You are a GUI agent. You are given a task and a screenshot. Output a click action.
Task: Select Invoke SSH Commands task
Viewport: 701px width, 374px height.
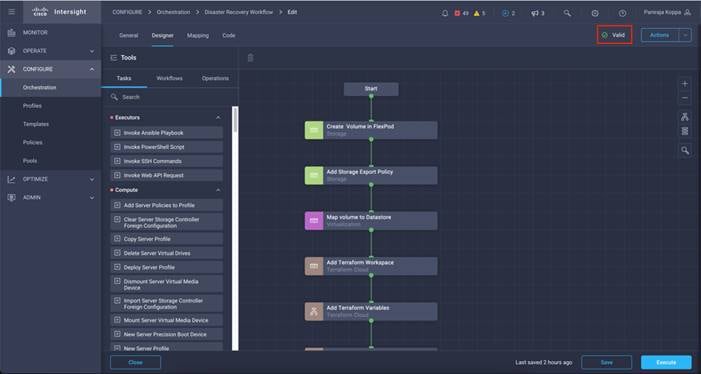166,161
